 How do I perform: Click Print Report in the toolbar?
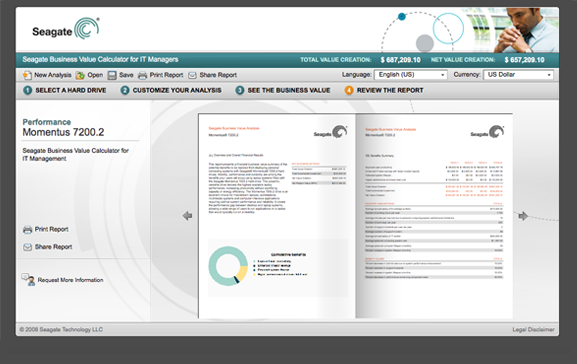click(166, 75)
